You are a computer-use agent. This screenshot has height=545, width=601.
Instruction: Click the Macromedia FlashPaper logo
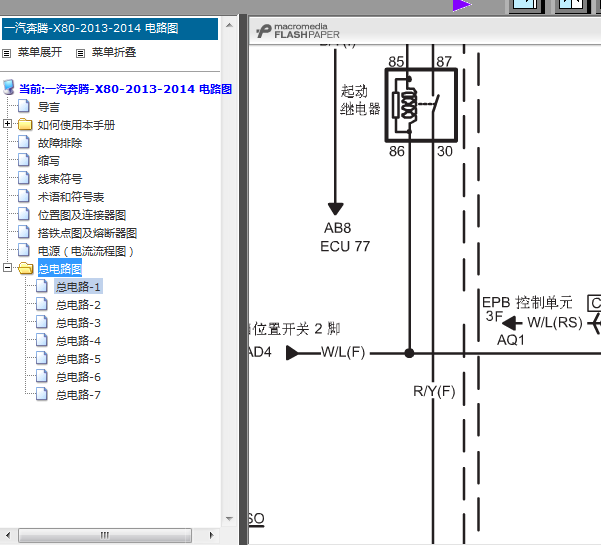pyautogui.click(x=298, y=31)
